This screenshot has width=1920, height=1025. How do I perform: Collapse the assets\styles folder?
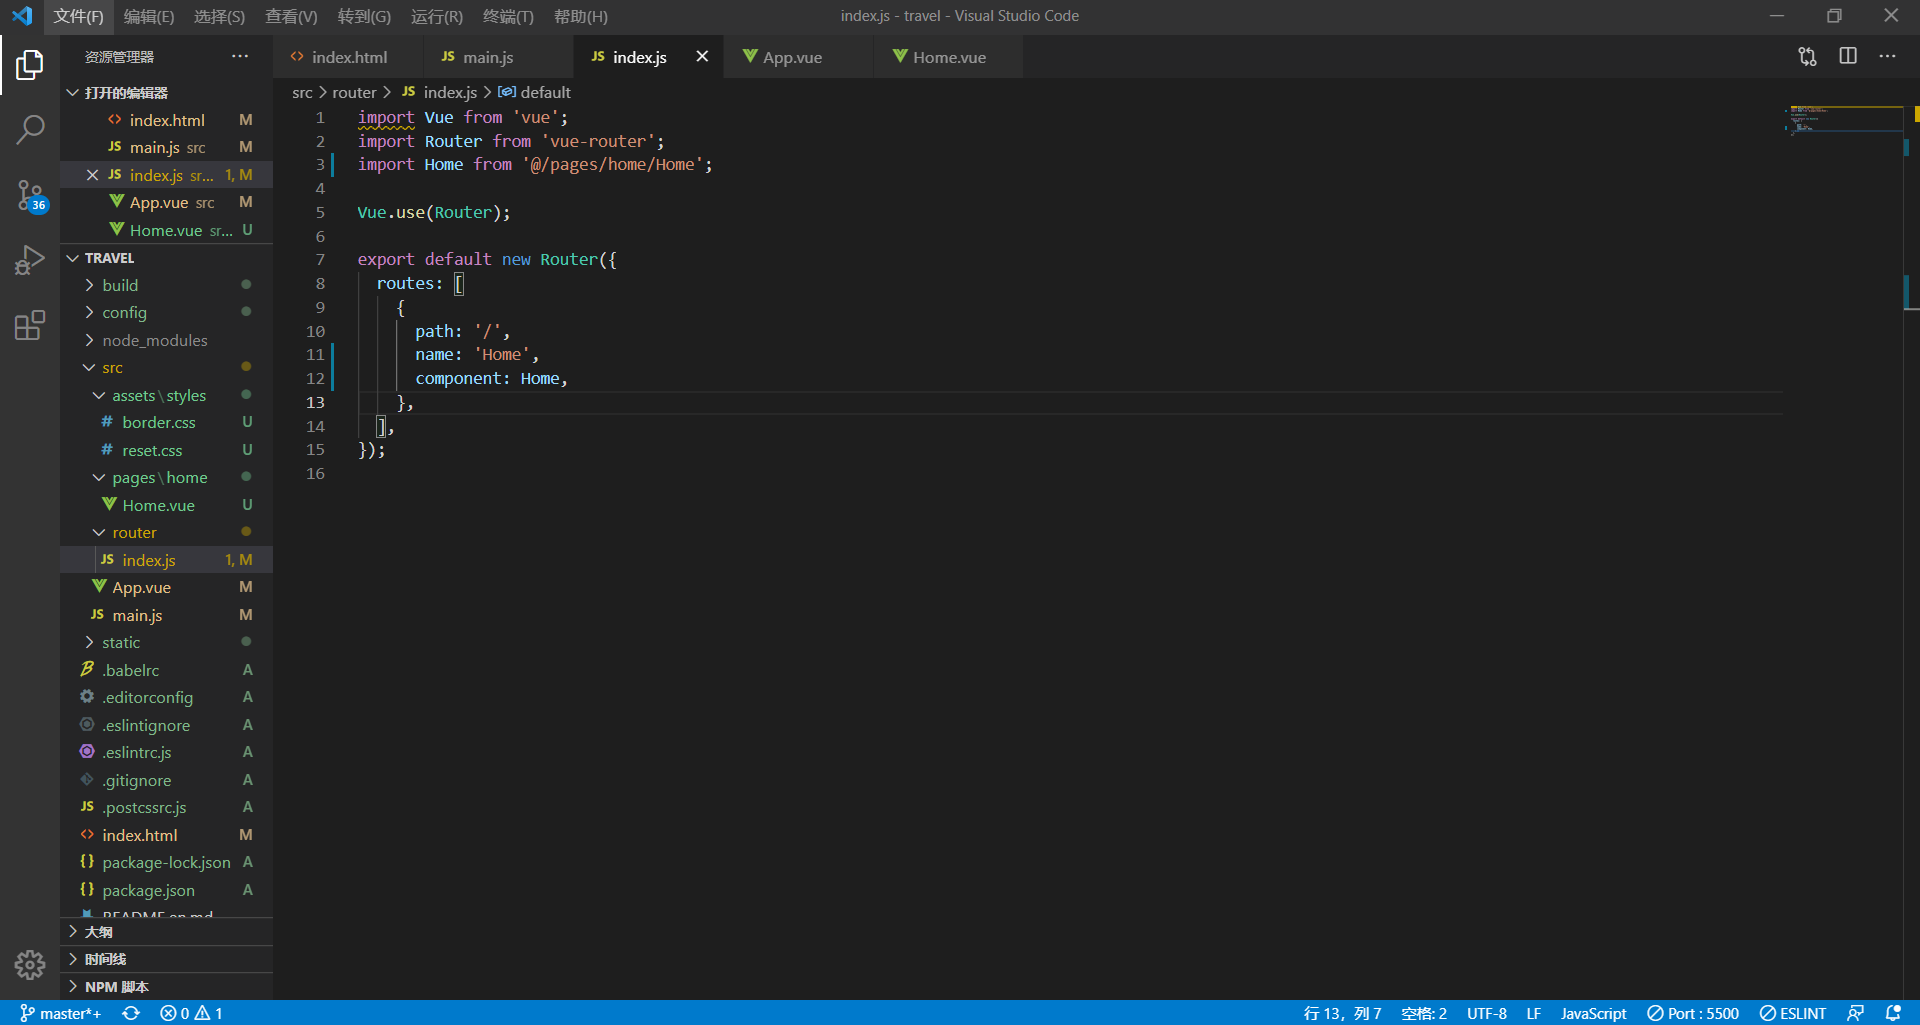pos(166,395)
